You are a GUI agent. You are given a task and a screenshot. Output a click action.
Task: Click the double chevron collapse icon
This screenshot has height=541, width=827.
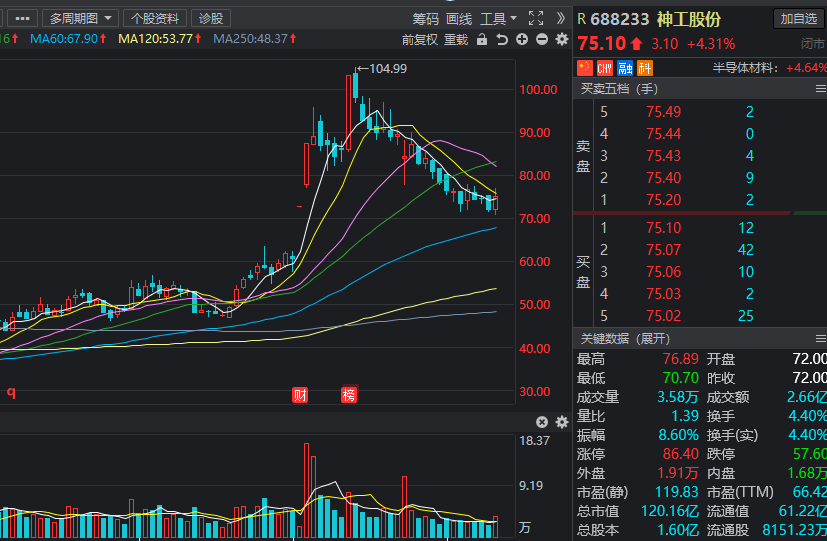pyautogui.click(x=561, y=18)
